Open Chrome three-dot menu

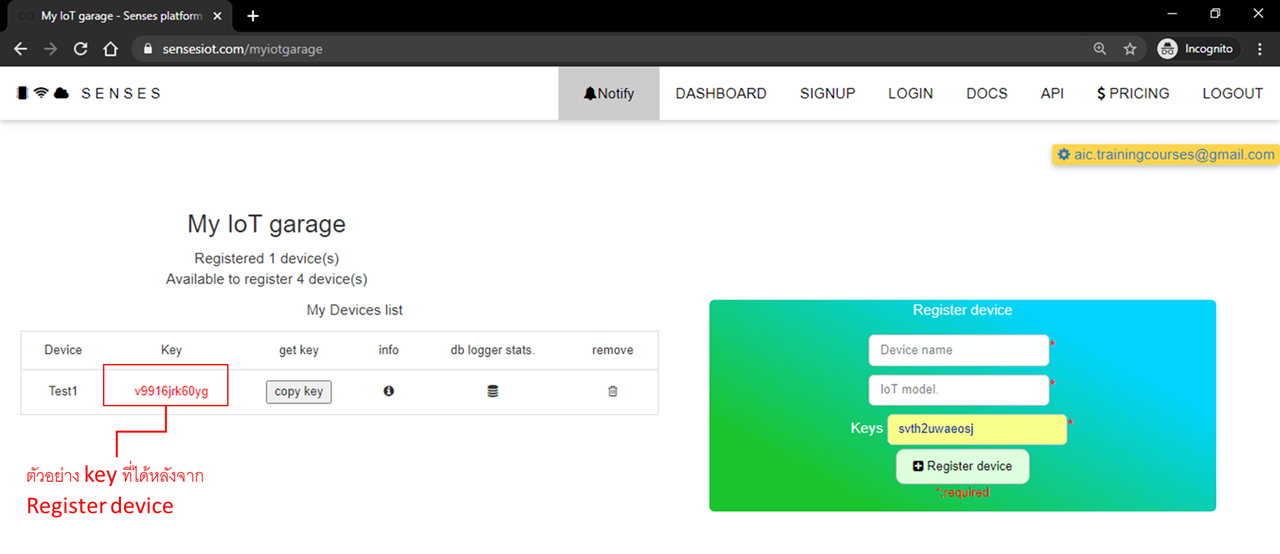pyautogui.click(x=1260, y=49)
